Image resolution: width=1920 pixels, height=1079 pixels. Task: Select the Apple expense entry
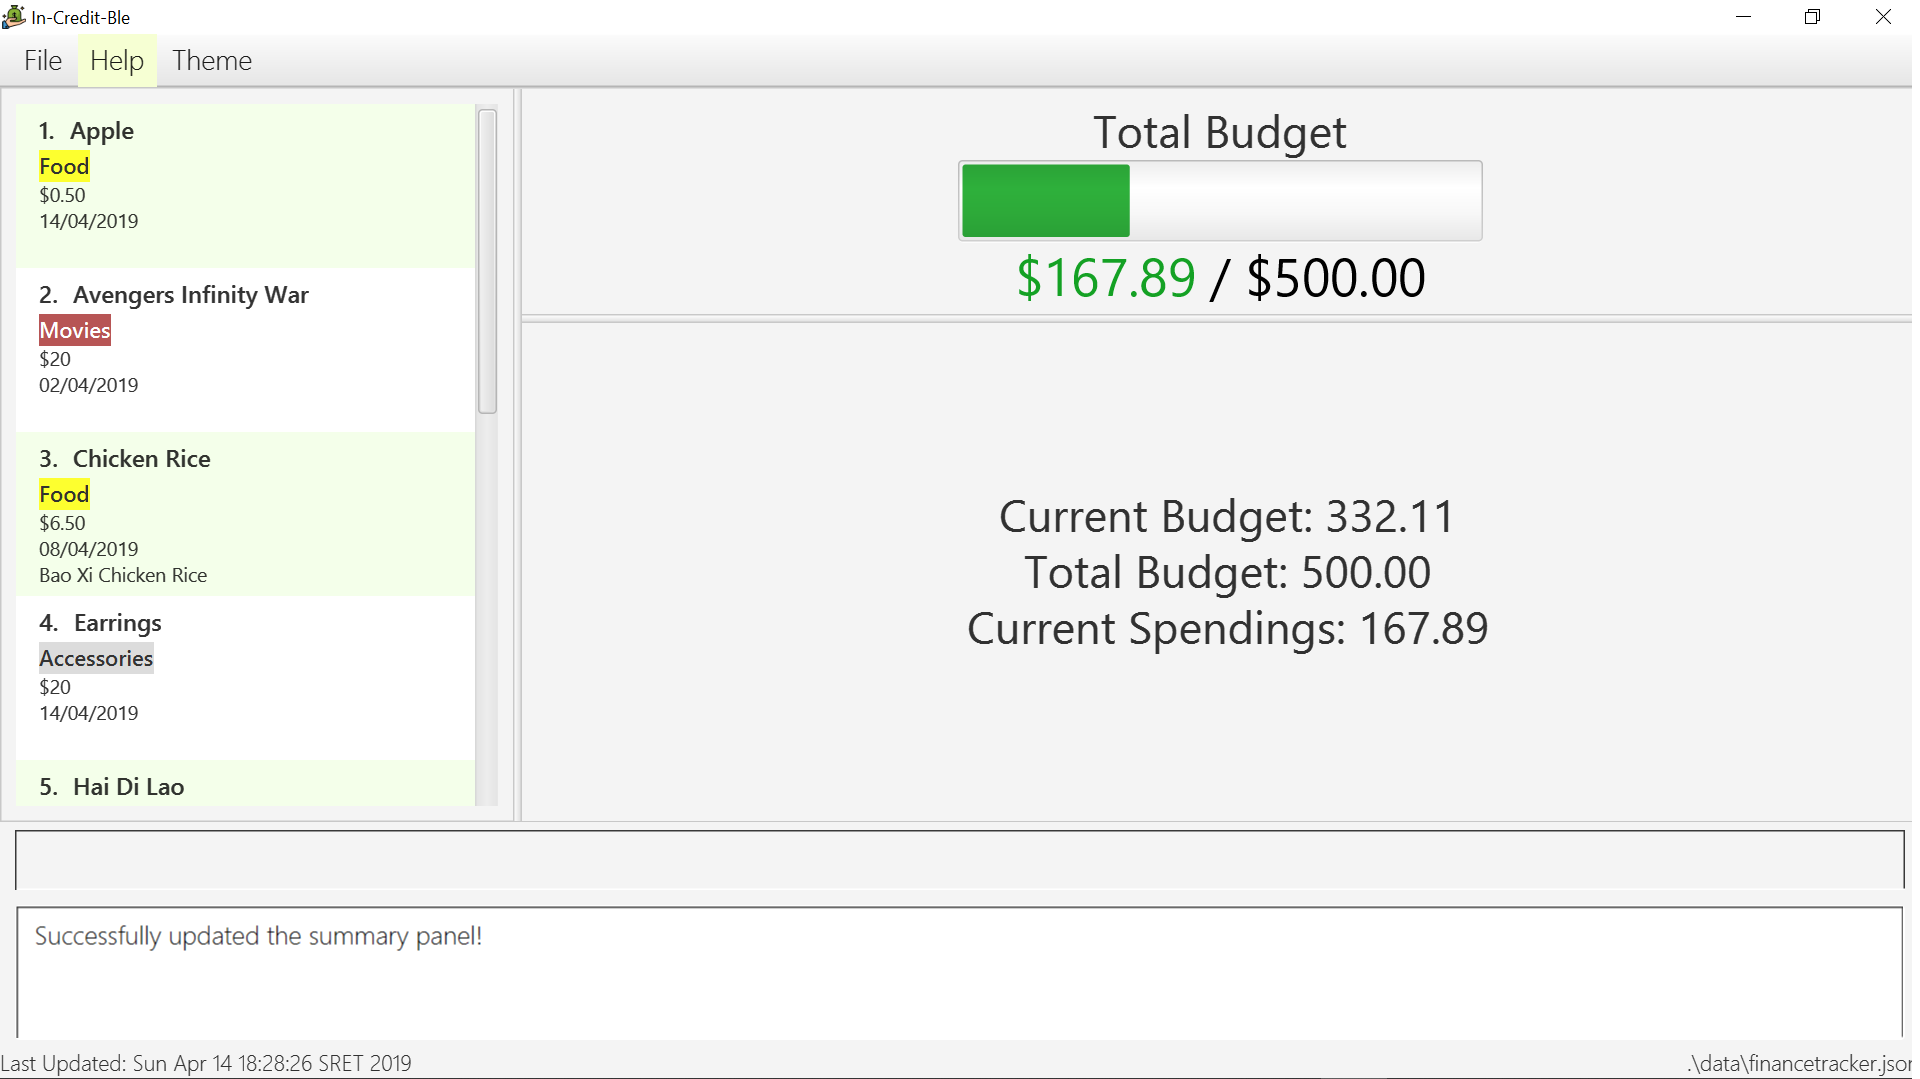pyautogui.click(x=245, y=186)
